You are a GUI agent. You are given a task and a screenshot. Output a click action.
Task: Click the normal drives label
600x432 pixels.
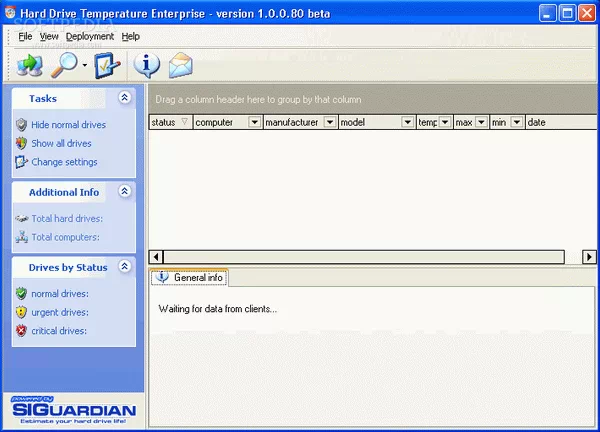[x=60, y=294]
